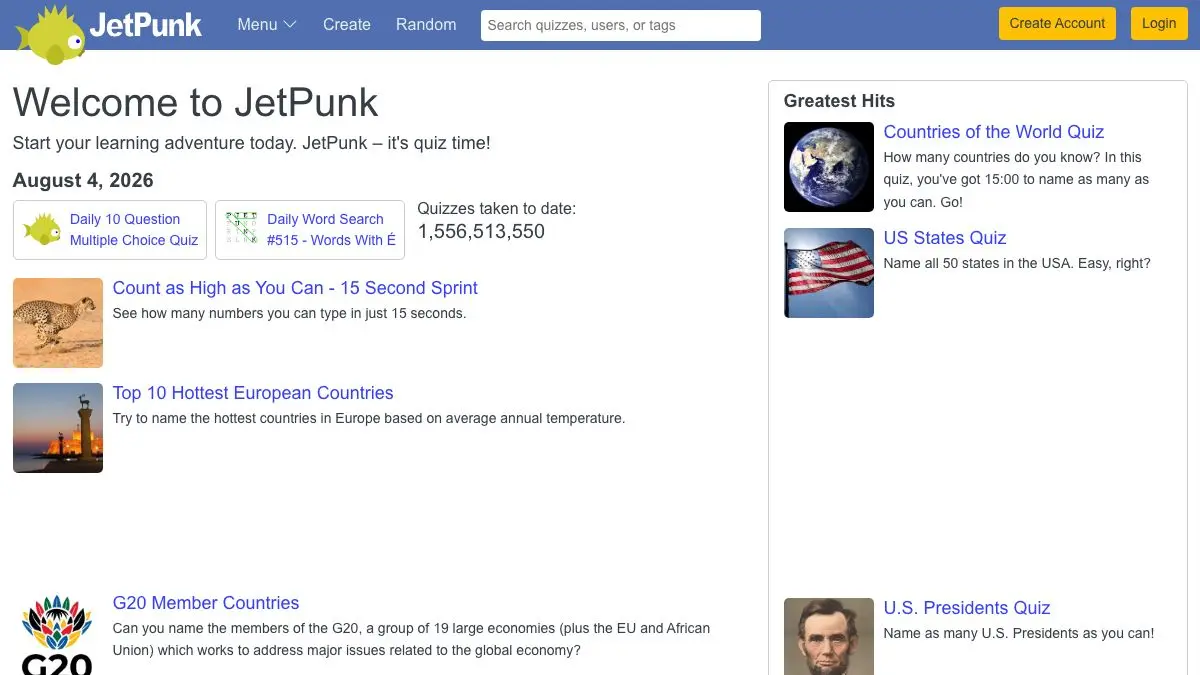
Task: Click the Earth globe thumbnail
Action: point(829,167)
